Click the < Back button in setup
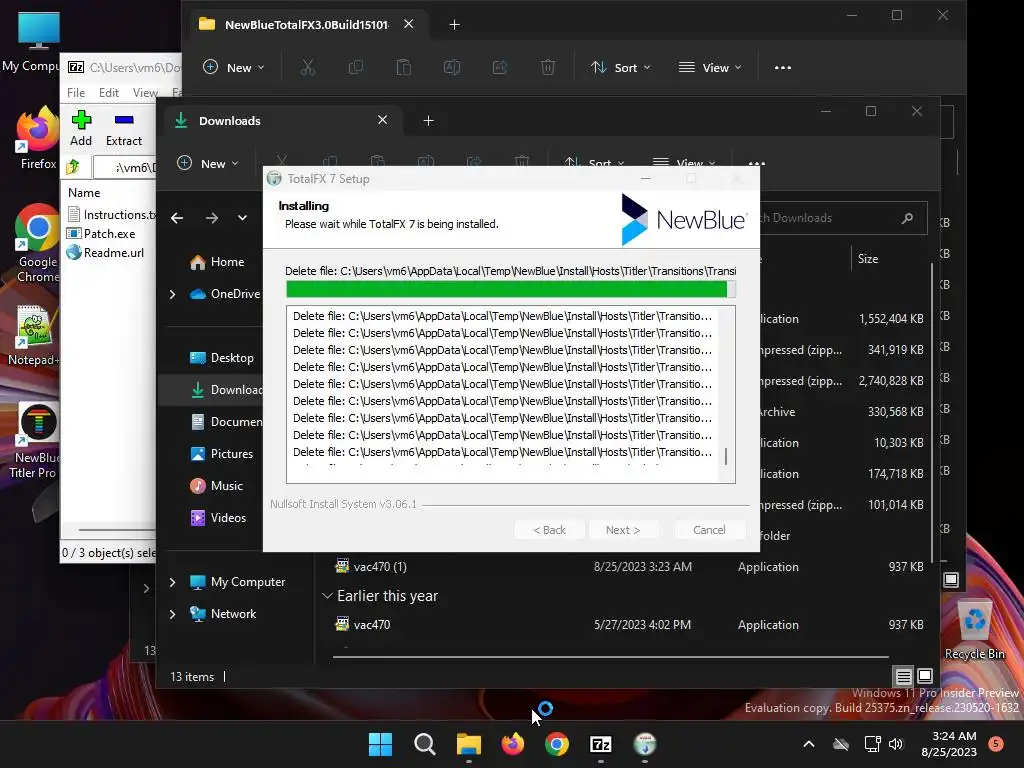Viewport: 1024px width, 768px height. tap(549, 530)
